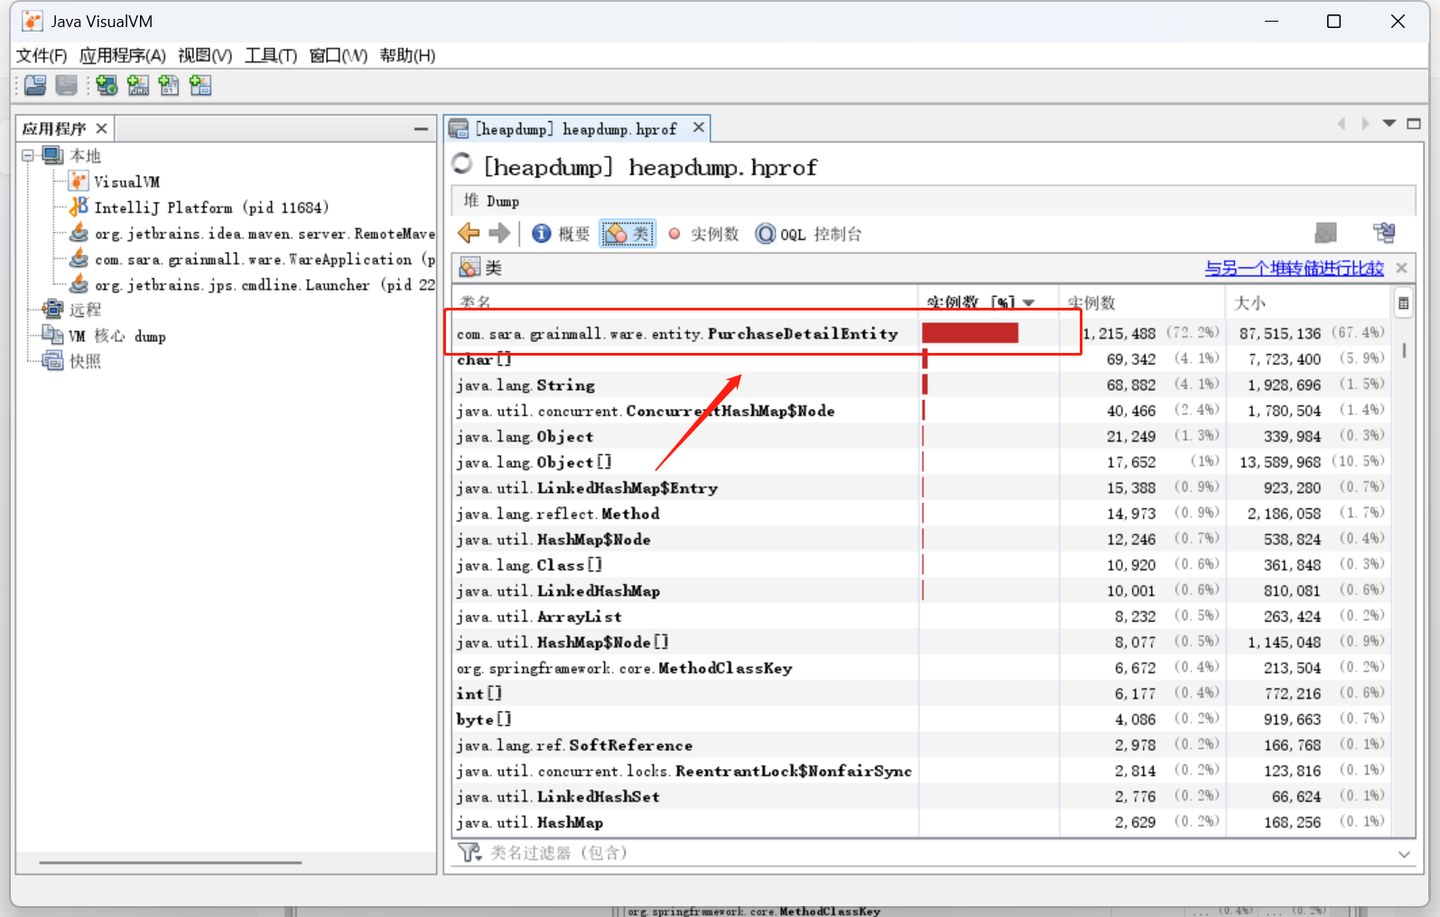This screenshot has width=1440, height=917.
Task: Click the 本地 computer icon in tree
Action: click(53, 156)
